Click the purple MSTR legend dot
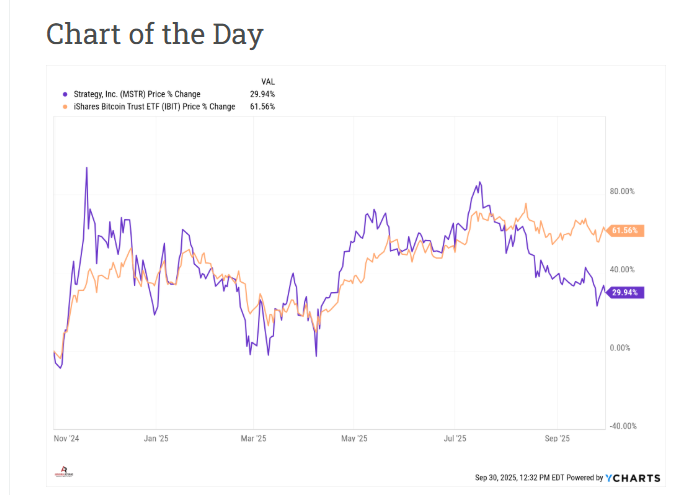The height and width of the screenshot is (495, 693). pos(65,94)
